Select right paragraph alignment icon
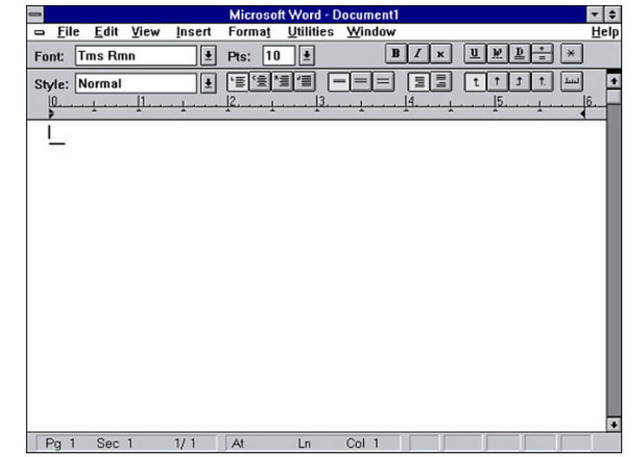Viewport: 640px width, 457px height. pos(282,82)
